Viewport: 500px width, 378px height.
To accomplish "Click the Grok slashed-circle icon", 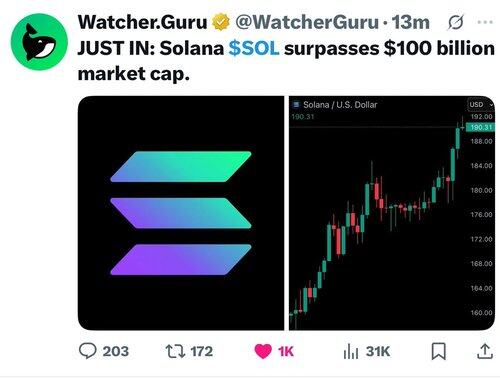I will tap(455, 22).
